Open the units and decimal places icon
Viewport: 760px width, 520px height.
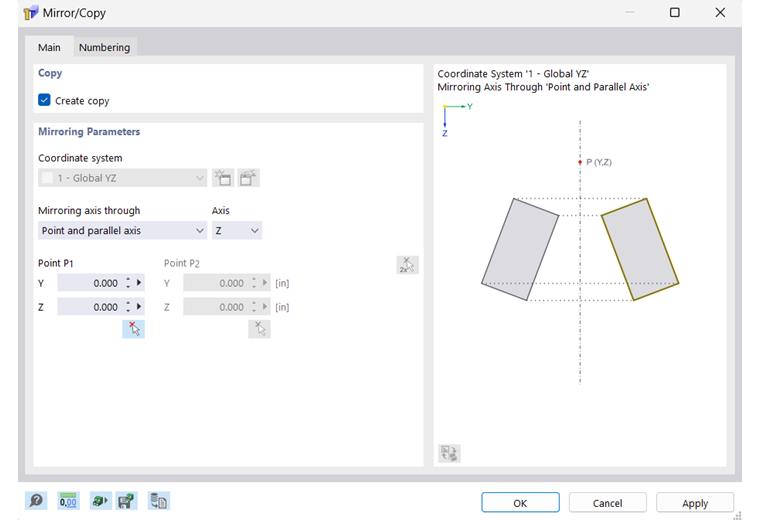(x=68, y=501)
